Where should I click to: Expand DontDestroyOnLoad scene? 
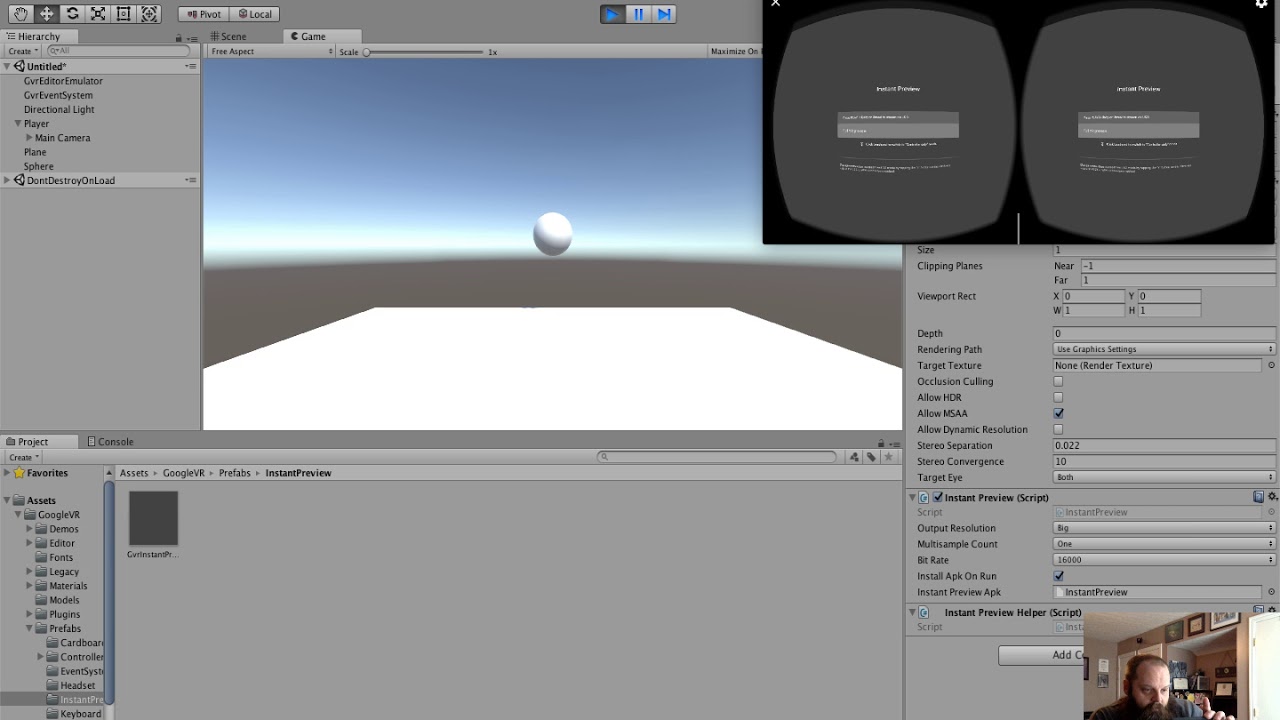coord(7,180)
